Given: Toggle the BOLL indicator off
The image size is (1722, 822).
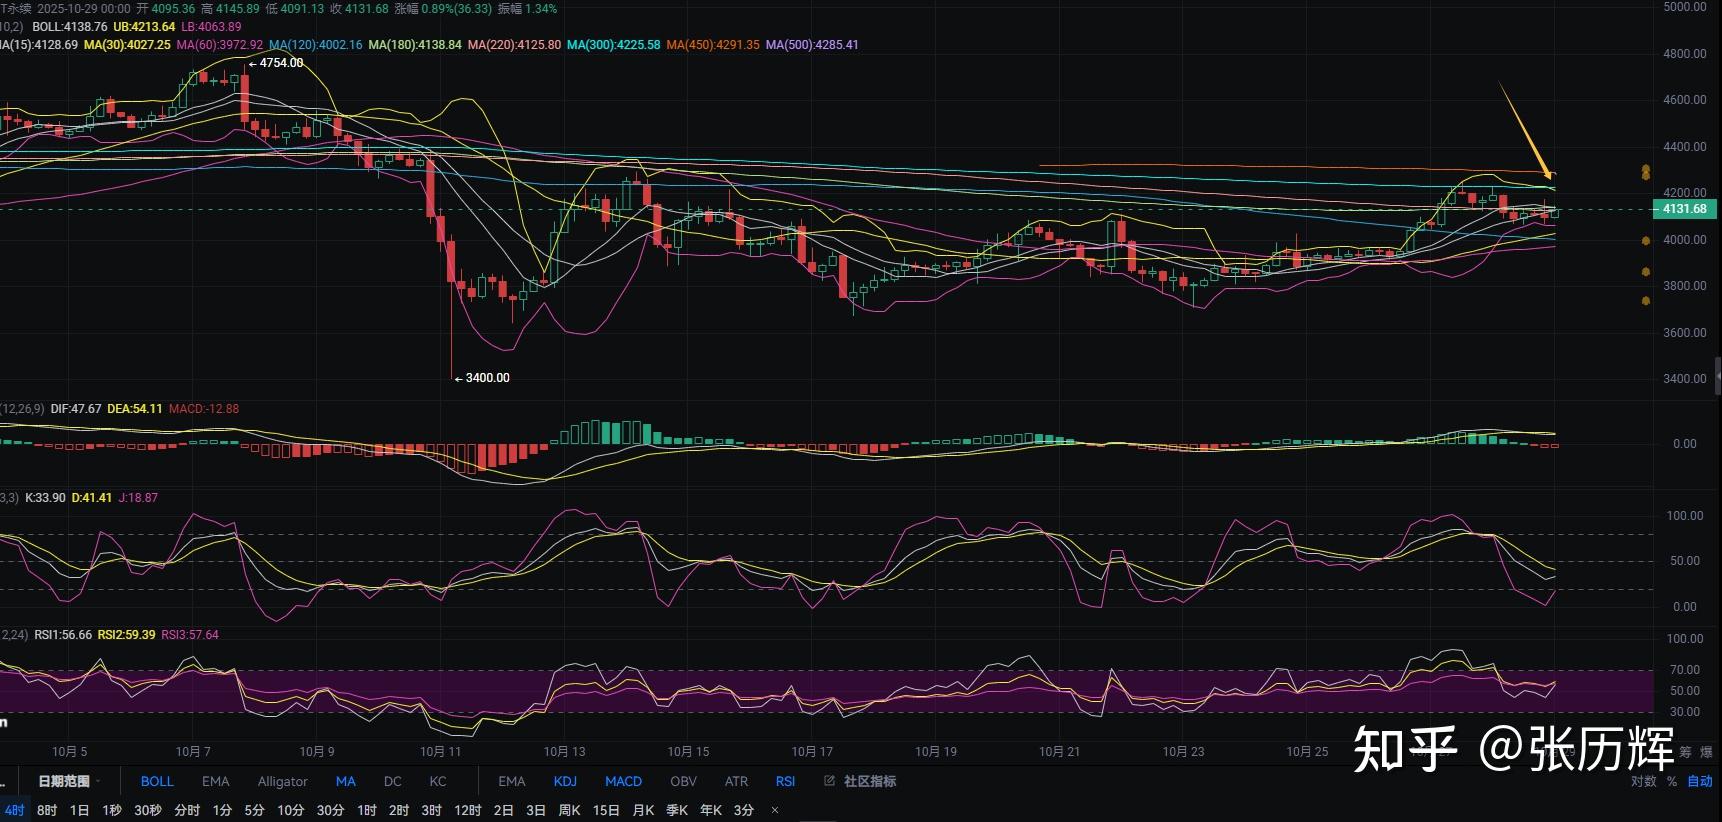Looking at the screenshot, I should point(156,781).
